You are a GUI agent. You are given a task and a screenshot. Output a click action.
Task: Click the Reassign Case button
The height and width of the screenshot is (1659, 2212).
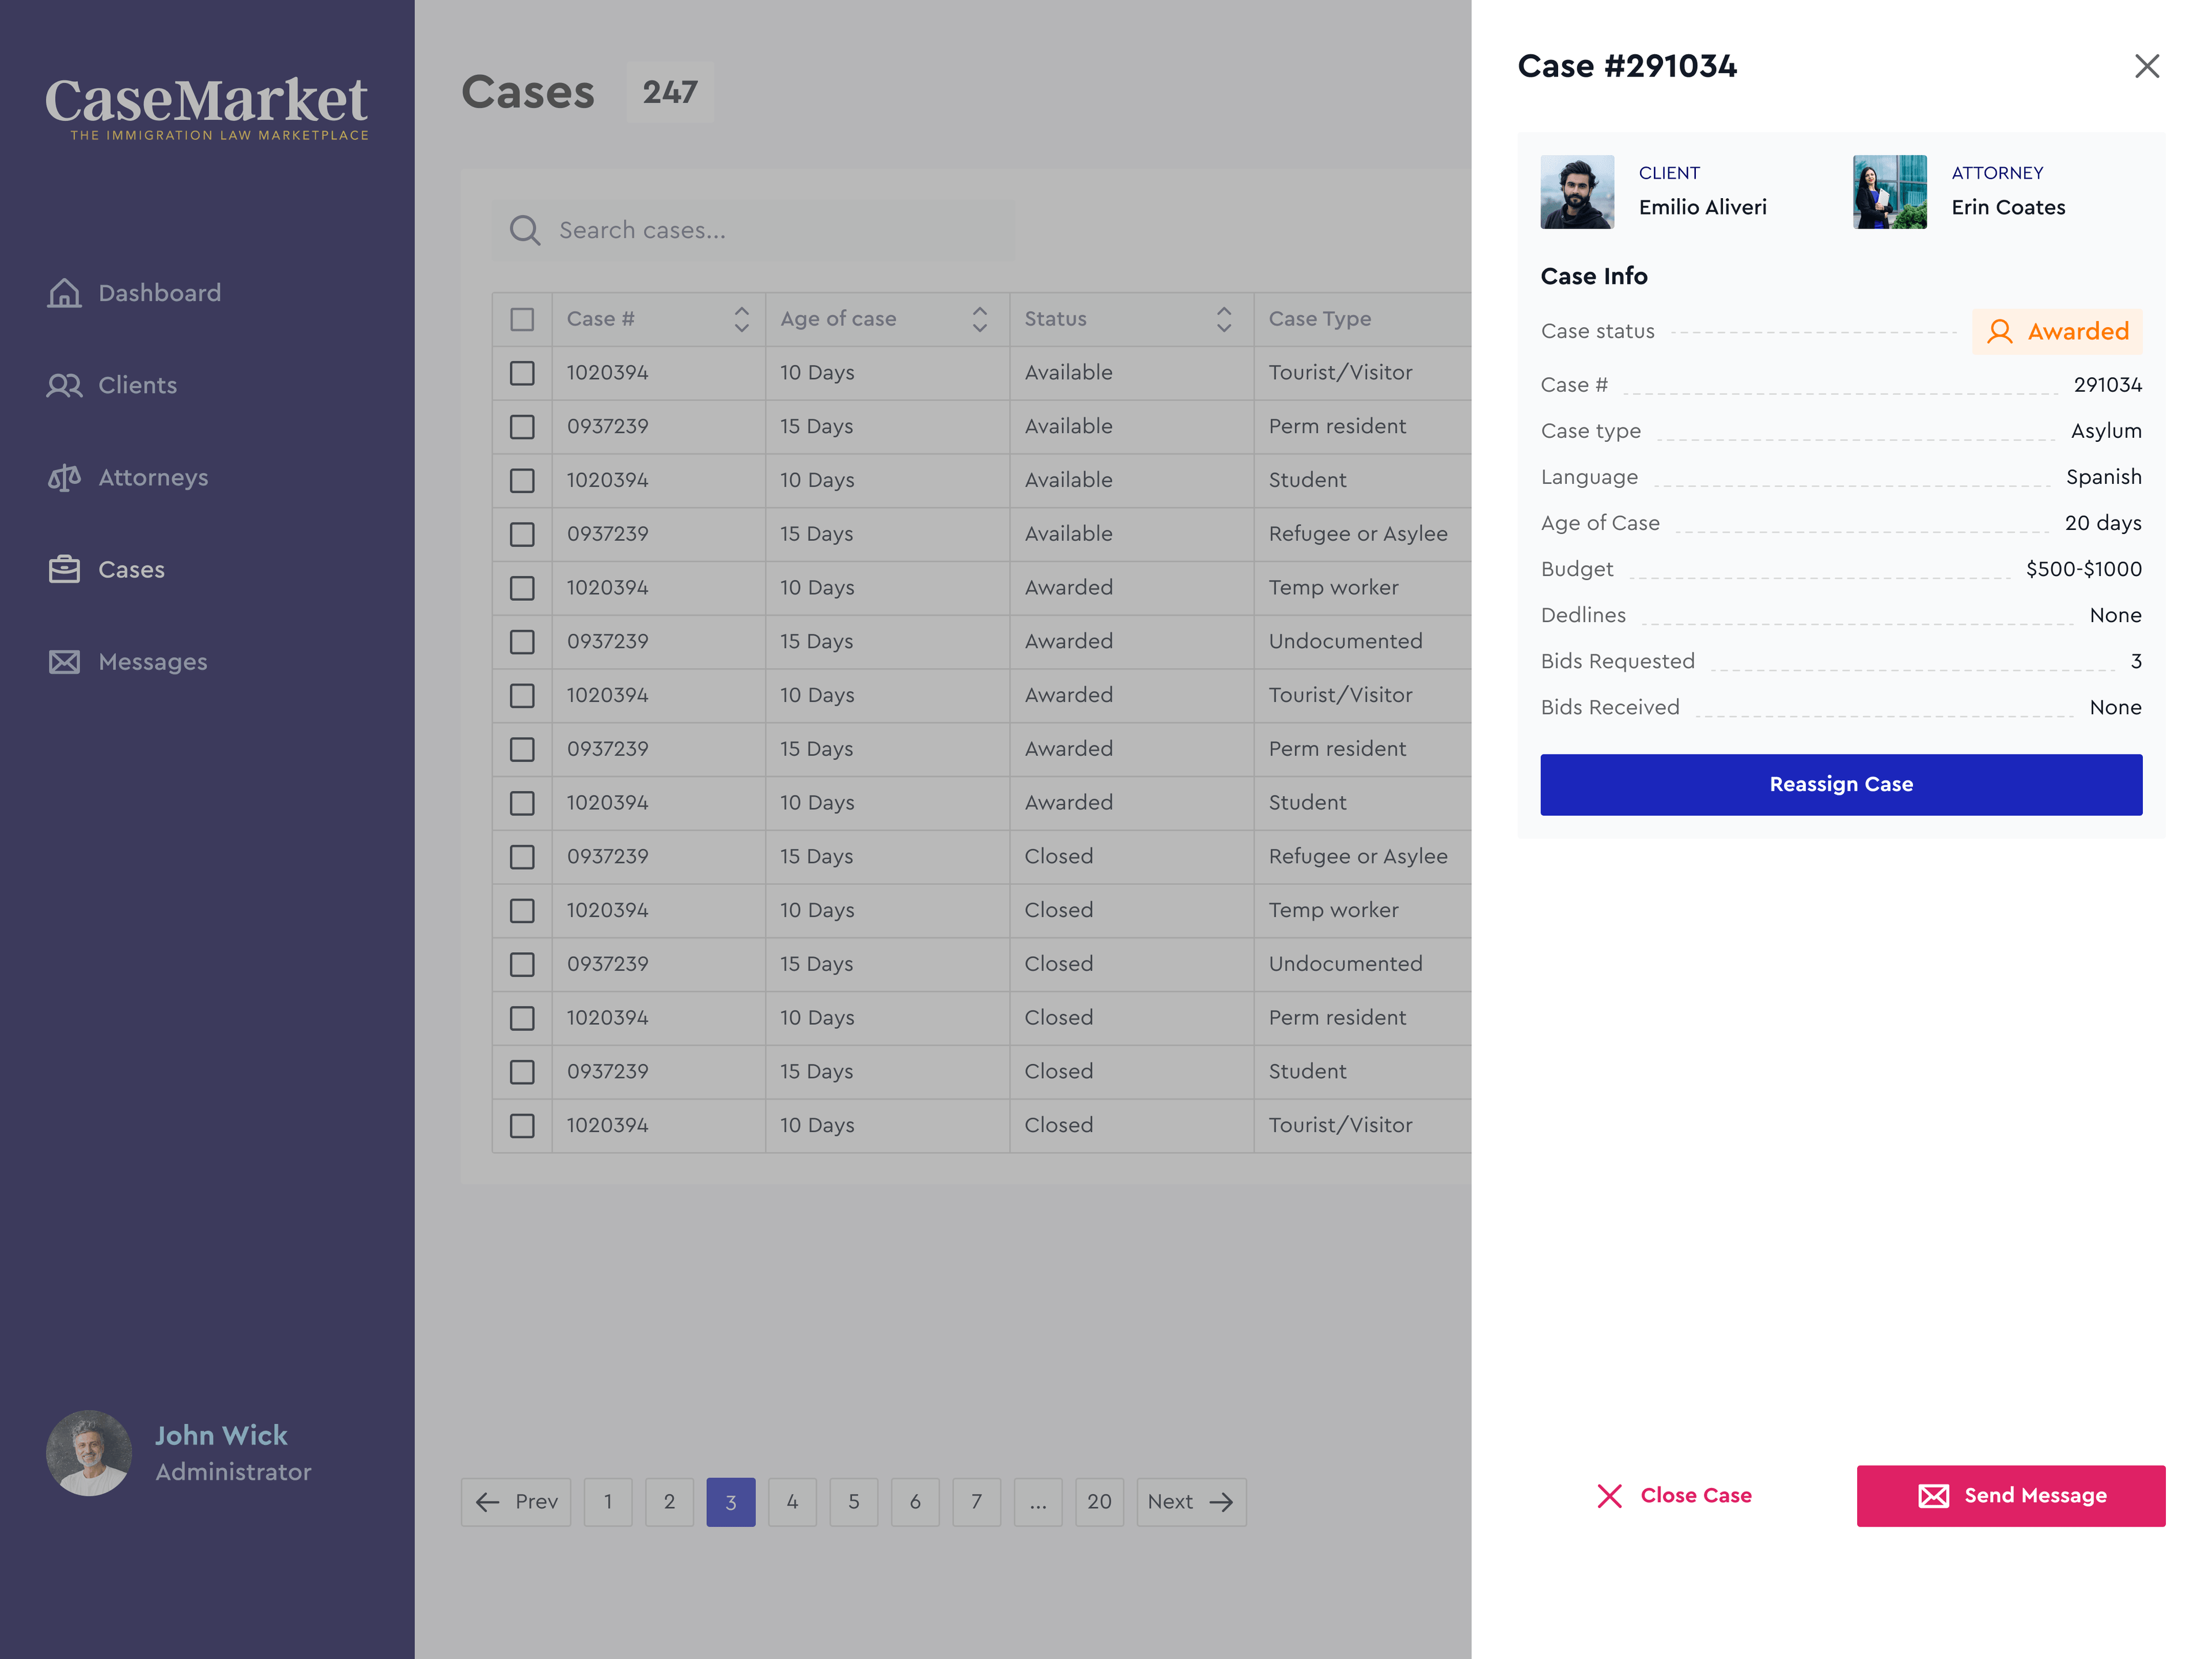point(1841,784)
